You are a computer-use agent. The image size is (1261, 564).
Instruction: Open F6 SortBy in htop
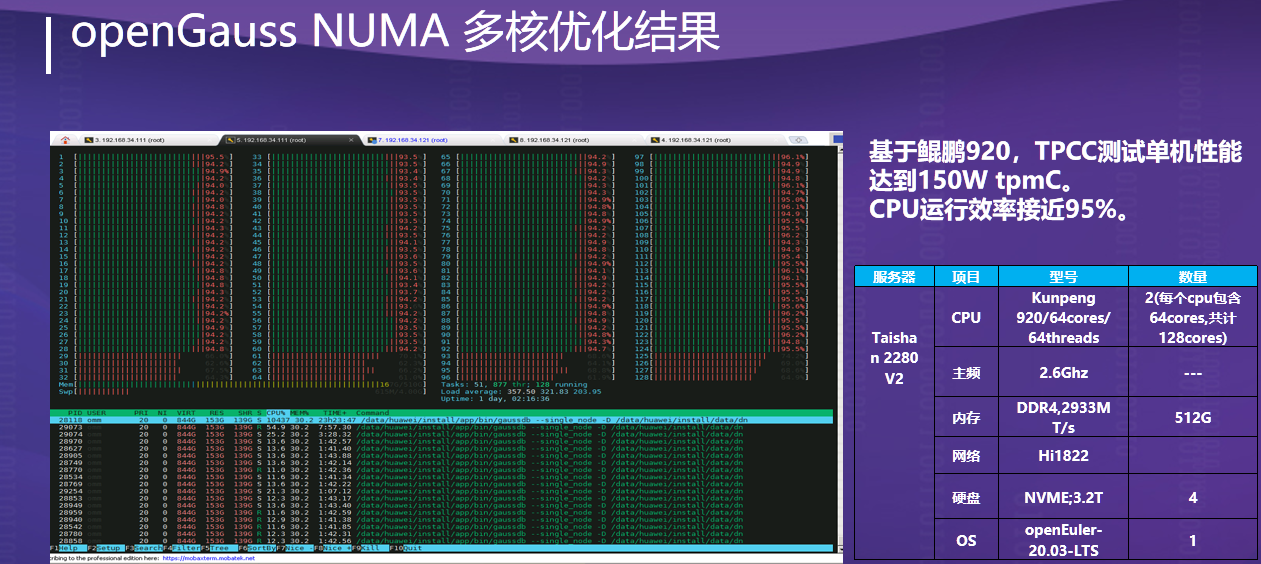coord(257,548)
